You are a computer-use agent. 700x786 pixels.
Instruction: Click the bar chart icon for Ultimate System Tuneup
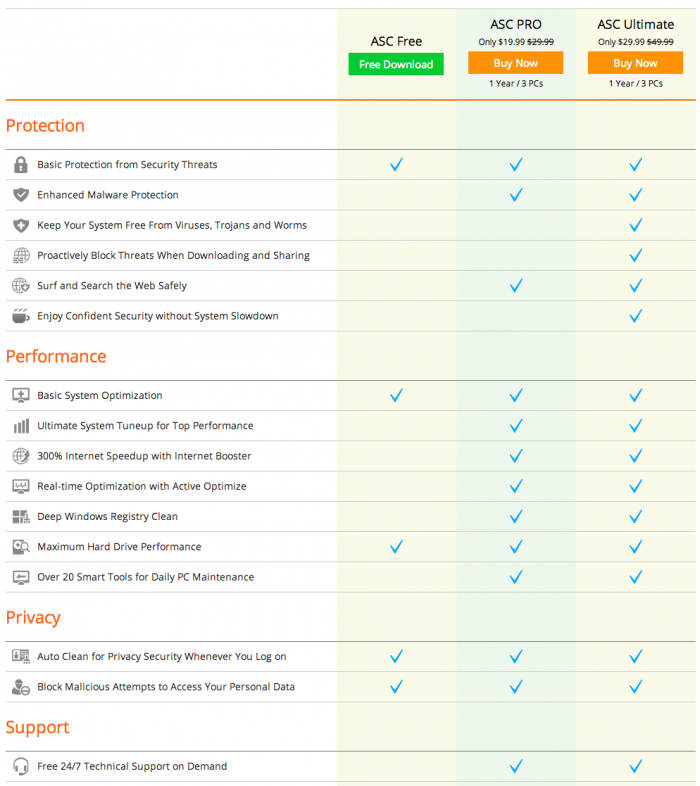coord(21,426)
